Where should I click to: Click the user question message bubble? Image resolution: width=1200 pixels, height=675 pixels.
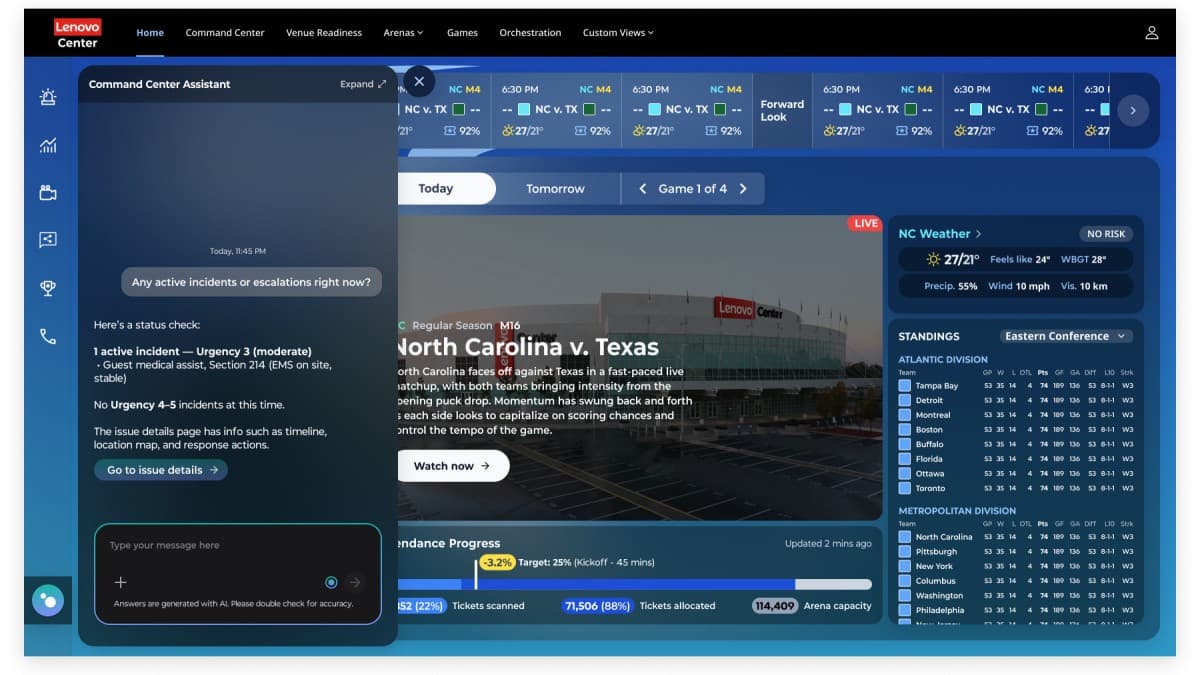[x=251, y=282]
